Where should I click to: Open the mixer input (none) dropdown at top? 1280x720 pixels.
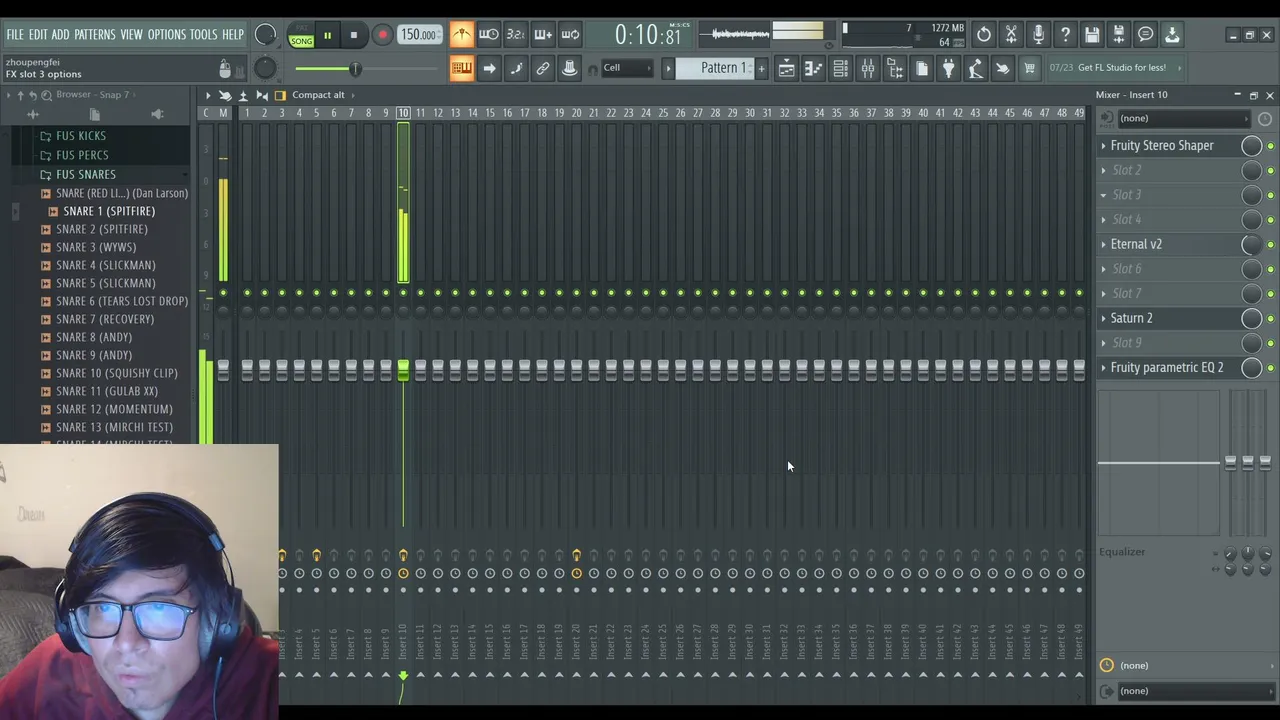pyautogui.click(x=1185, y=119)
